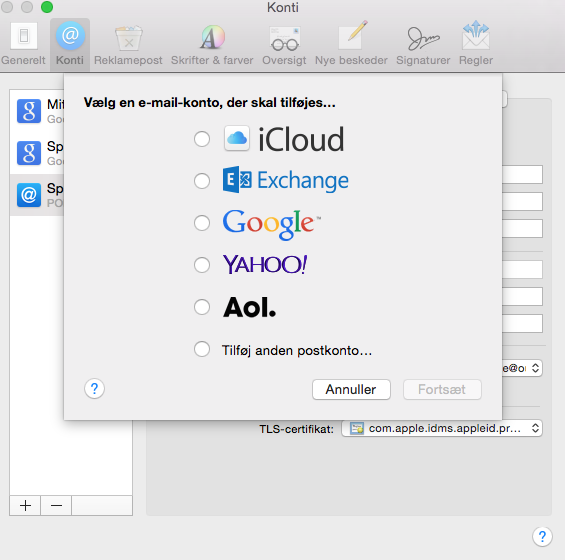This screenshot has height=560, width=565.
Task: Click the Fortsæt button
Action: [x=442, y=390]
